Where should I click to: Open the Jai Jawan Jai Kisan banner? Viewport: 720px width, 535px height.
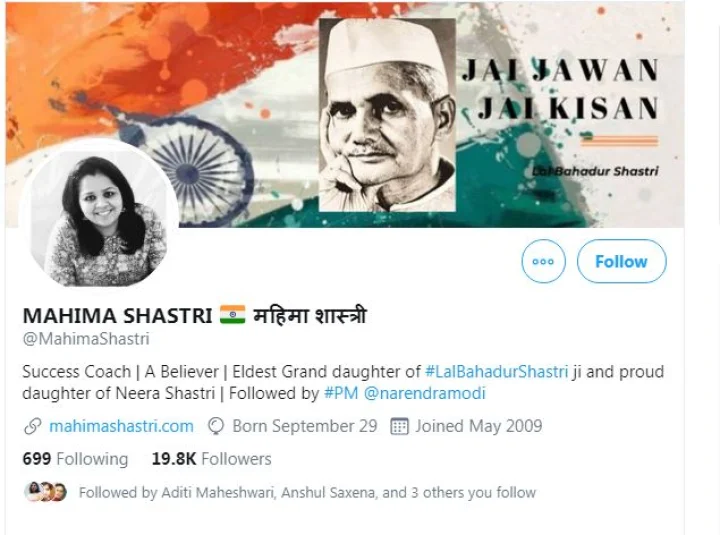pyautogui.click(x=345, y=115)
